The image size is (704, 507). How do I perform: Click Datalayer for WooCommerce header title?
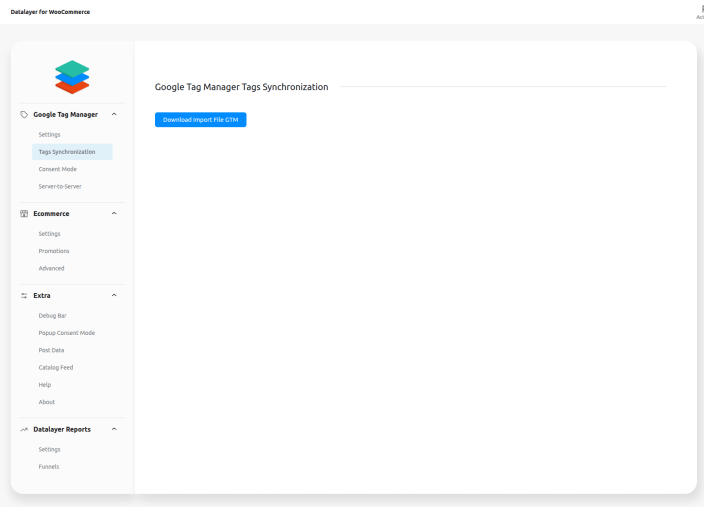[x=50, y=12]
